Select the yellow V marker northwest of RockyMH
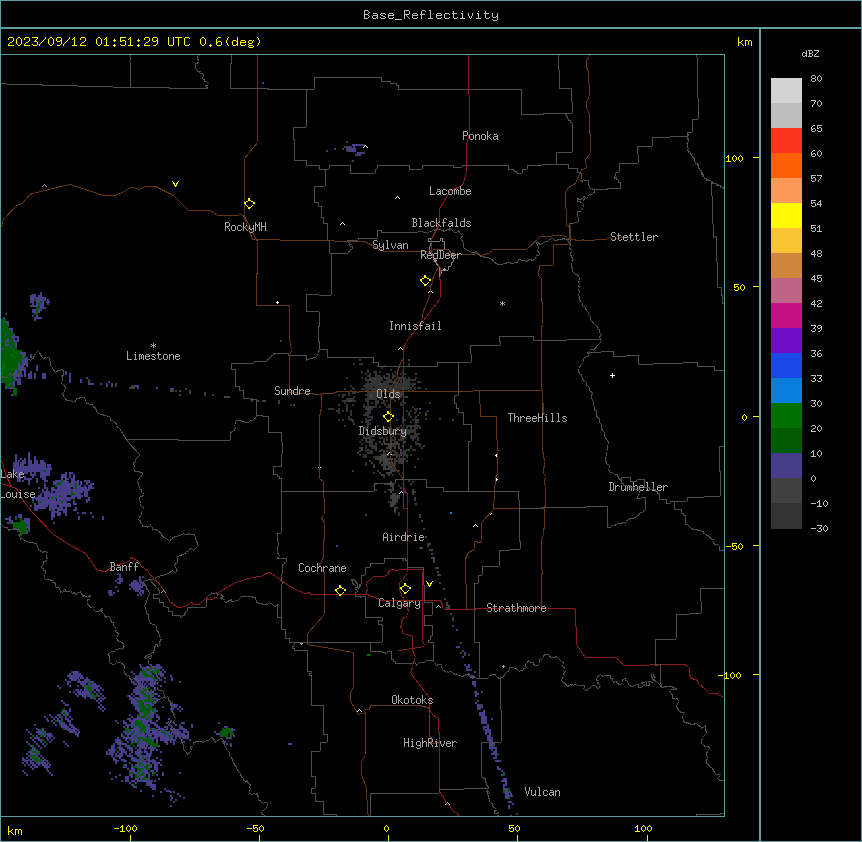 tap(175, 184)
